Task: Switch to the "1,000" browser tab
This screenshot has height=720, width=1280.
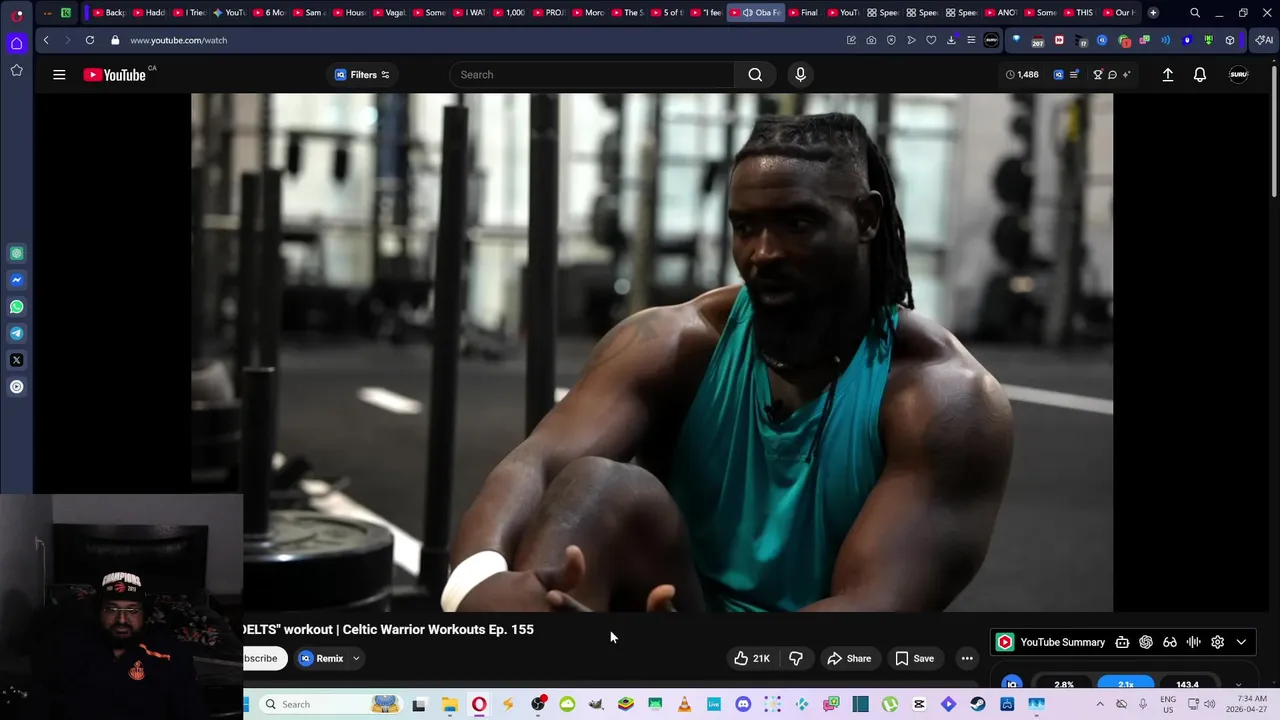Action: coord(510,13)
